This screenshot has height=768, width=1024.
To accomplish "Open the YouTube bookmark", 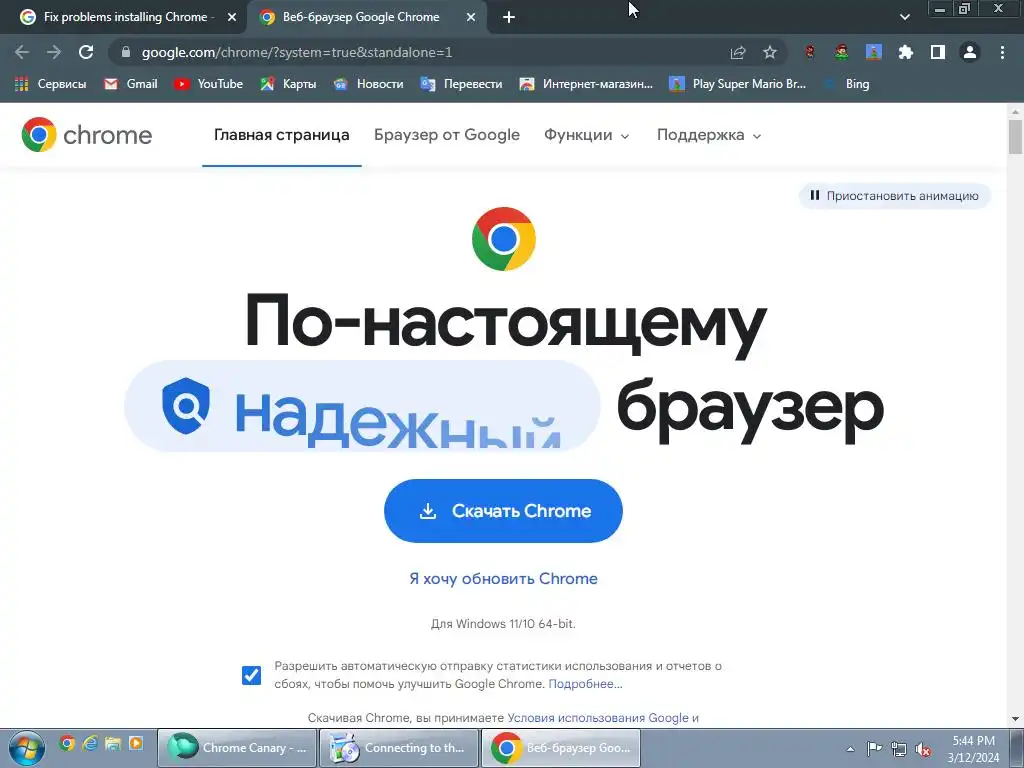I will tap(208, 84).
